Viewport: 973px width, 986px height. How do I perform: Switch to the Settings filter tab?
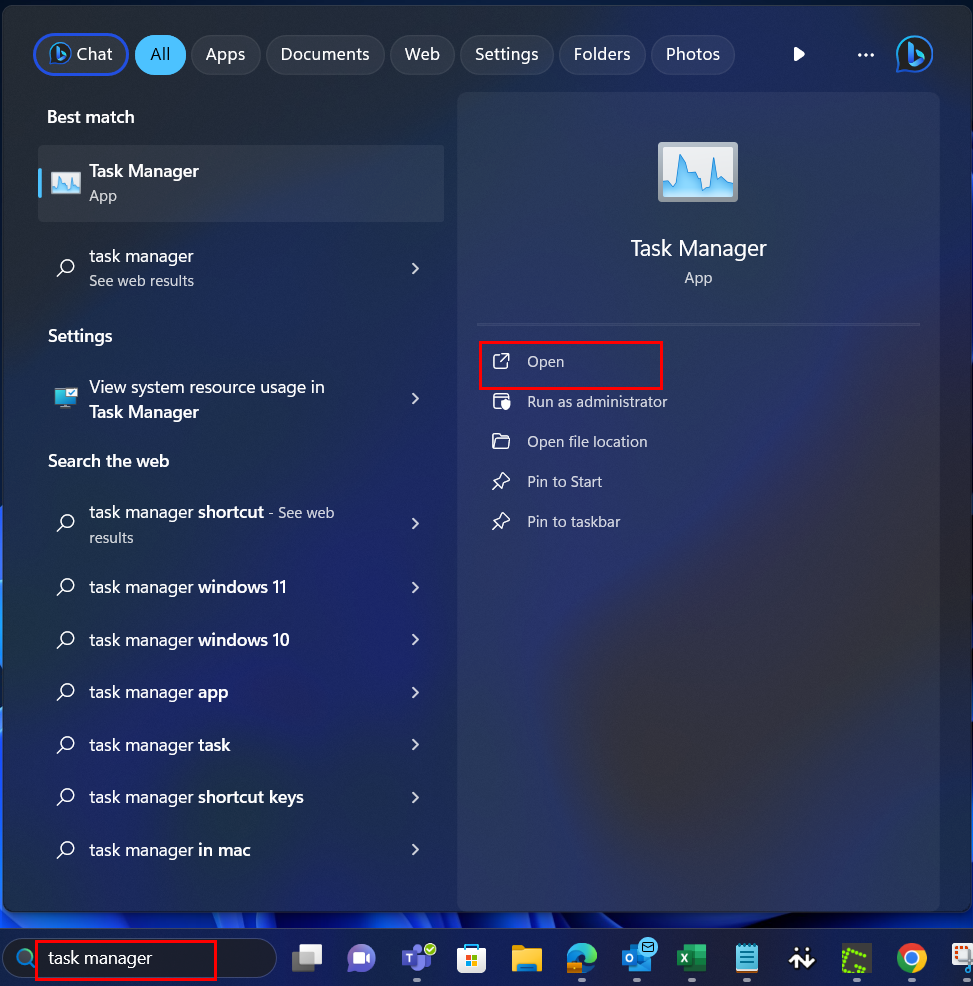tap(506, 54)
